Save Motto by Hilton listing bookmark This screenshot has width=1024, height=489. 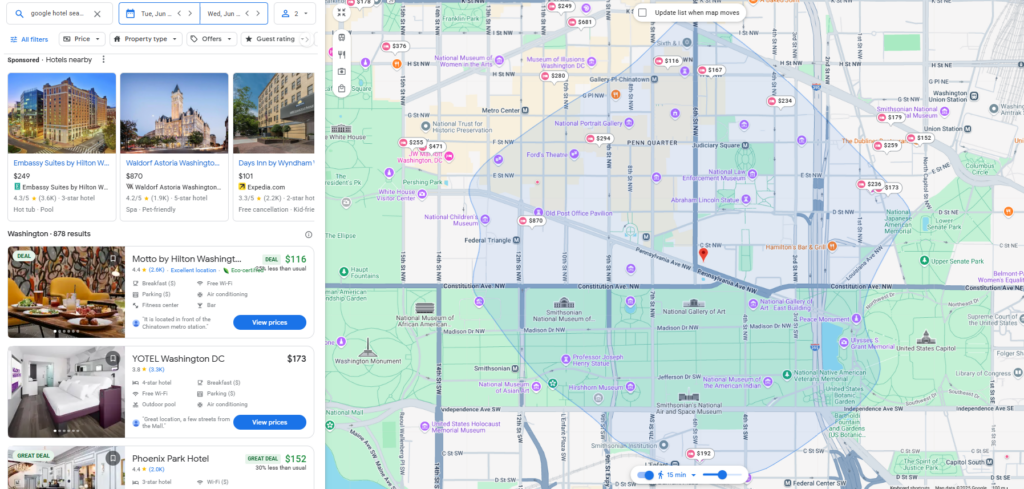tap(113, 259)
